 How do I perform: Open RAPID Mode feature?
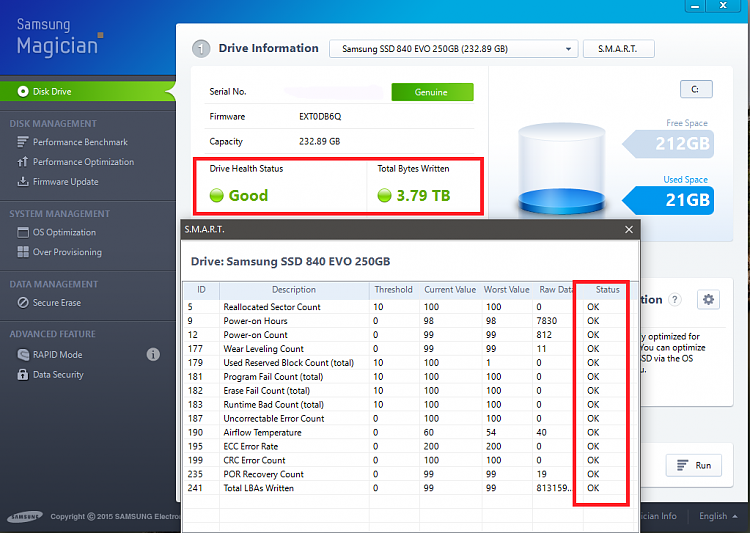(57, 355)
